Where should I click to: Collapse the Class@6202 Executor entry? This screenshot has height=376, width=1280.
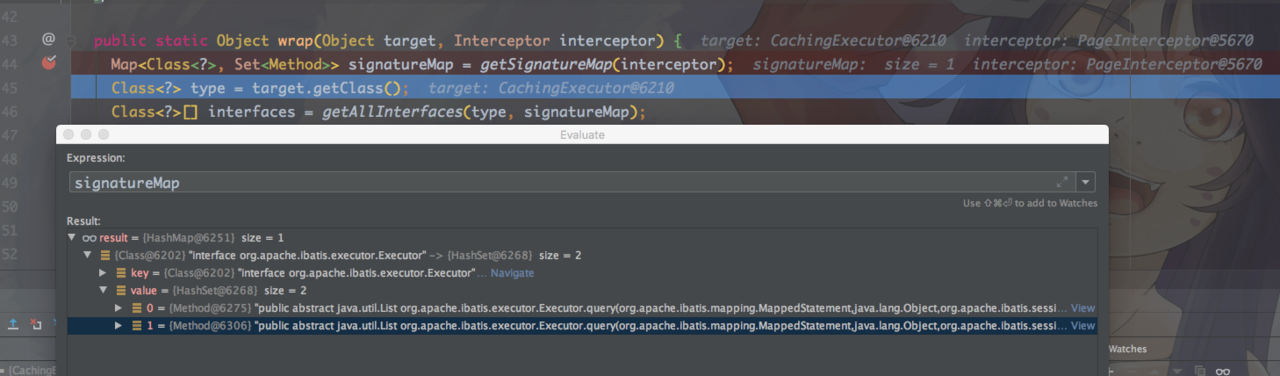click(88, 255)
